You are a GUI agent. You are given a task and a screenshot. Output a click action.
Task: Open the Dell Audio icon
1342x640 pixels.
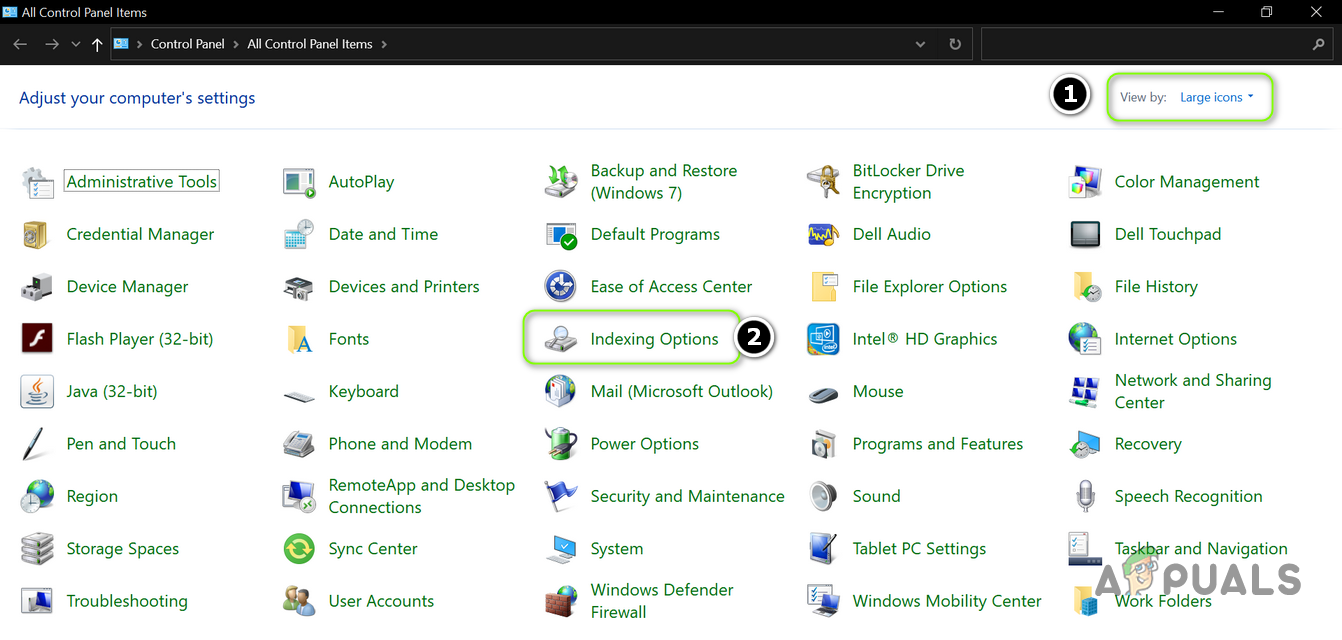[x=823, y=235]
